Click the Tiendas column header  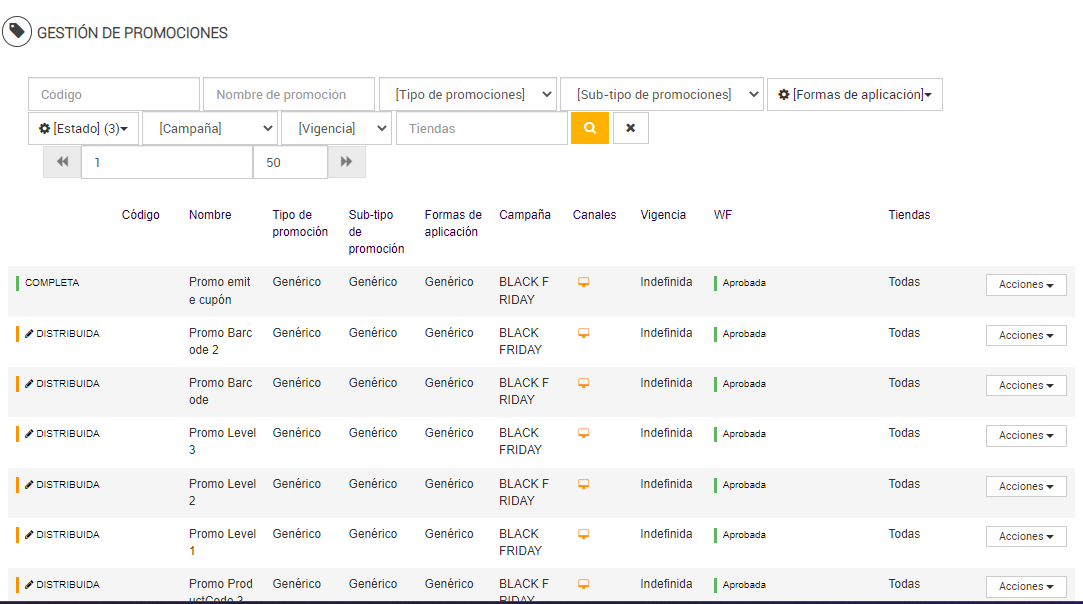[909, 215]
